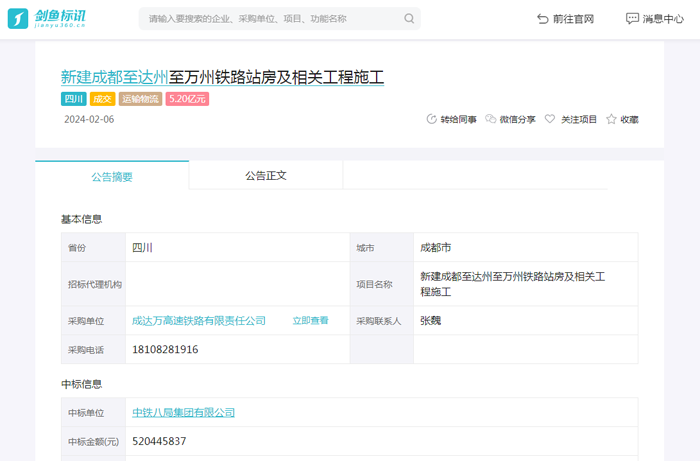
Task: Toggle the 关注项目 heart icon
Action: click(x=550, y=119)
